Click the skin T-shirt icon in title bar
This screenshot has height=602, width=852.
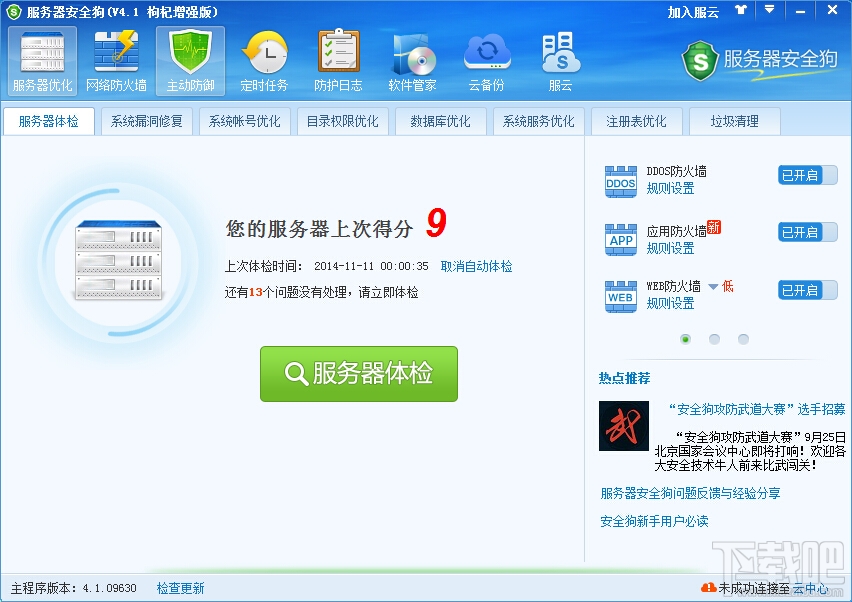pyautogui.click(x=741, y=10)
